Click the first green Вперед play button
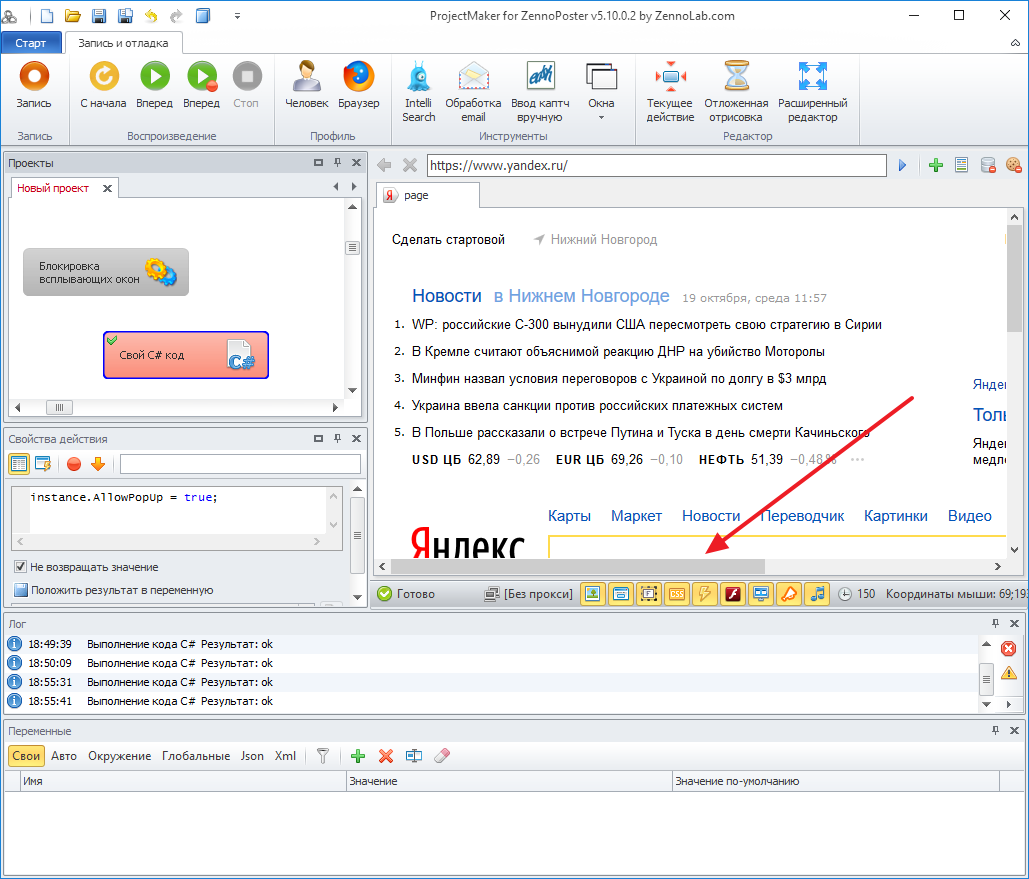Image resolution: width=1029 pixels, height=879 pixels. tap(155, 84)
